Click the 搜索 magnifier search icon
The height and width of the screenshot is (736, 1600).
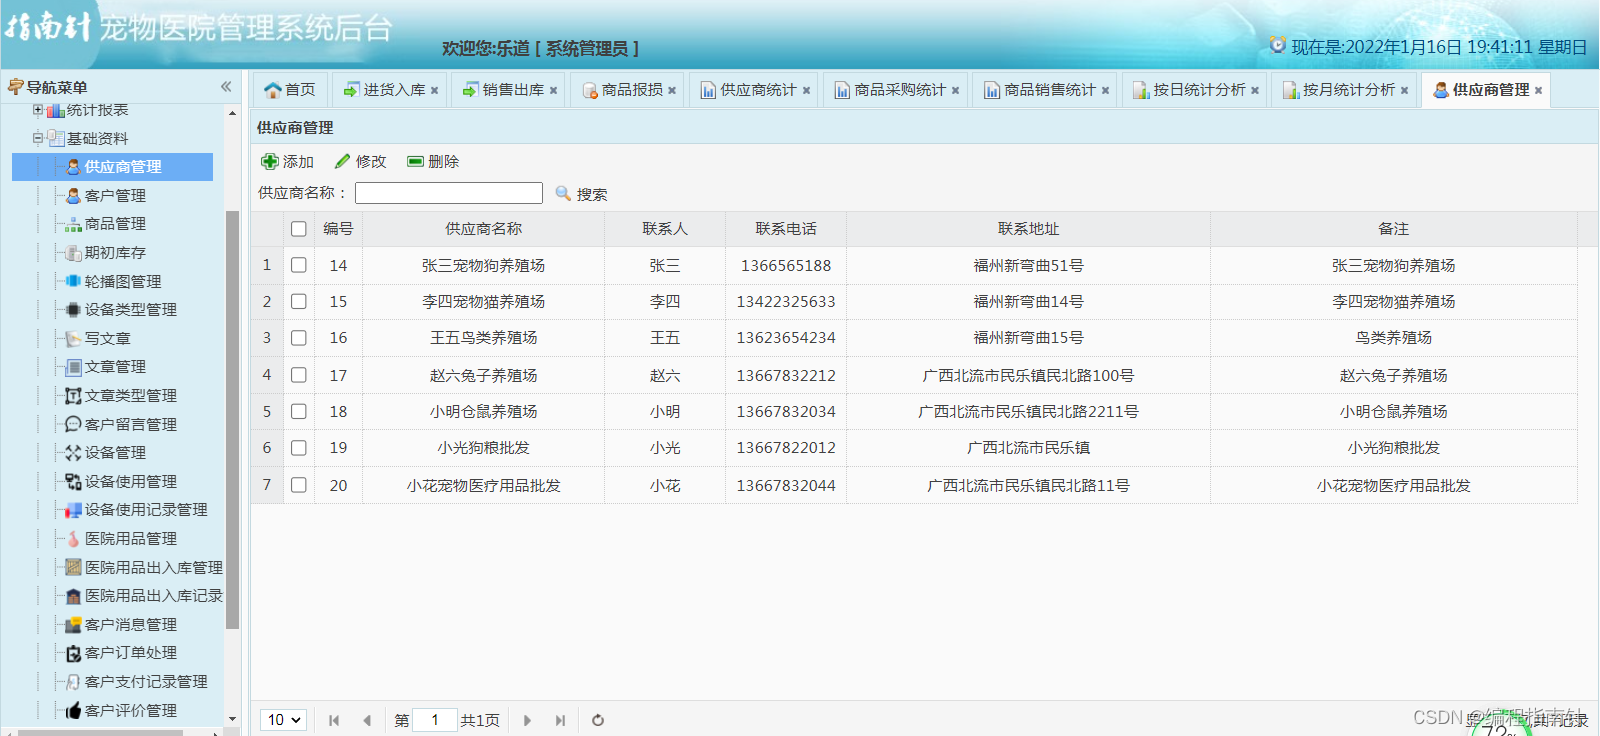pos(564,194)
